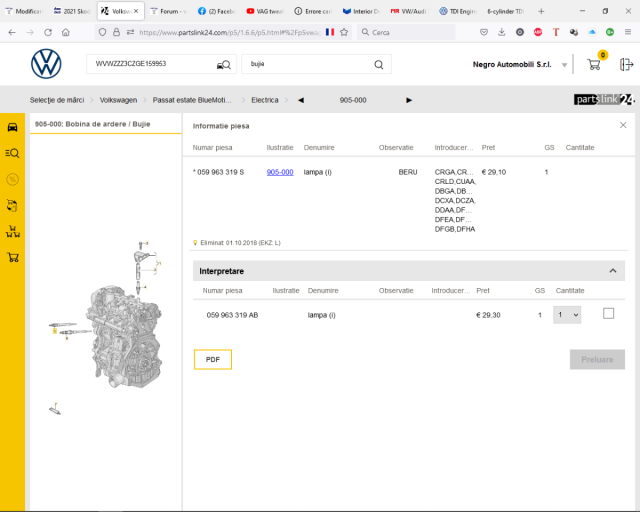Select Volkswagen in the breadcrumb
Image resolution: width=640 pixels, height=512 pixels.
(x=118, y=100)
